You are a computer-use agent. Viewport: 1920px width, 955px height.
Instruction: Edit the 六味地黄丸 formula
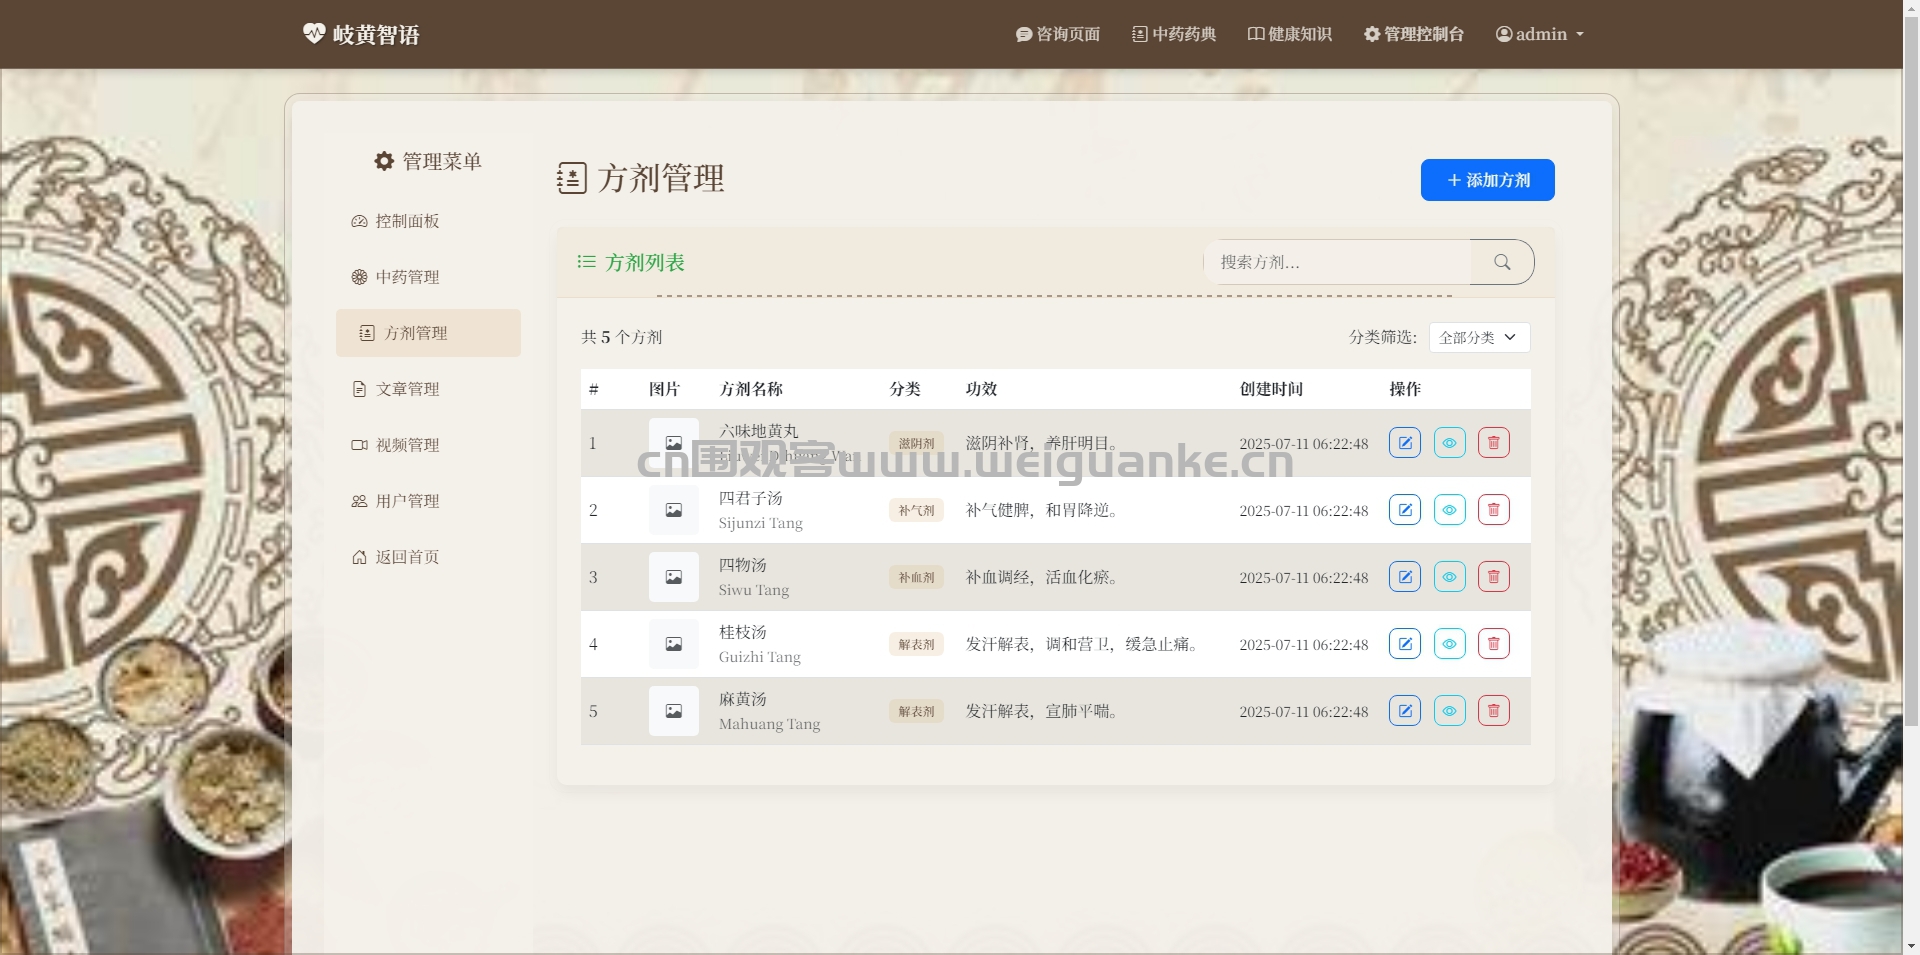click(x=1404, y=443)
